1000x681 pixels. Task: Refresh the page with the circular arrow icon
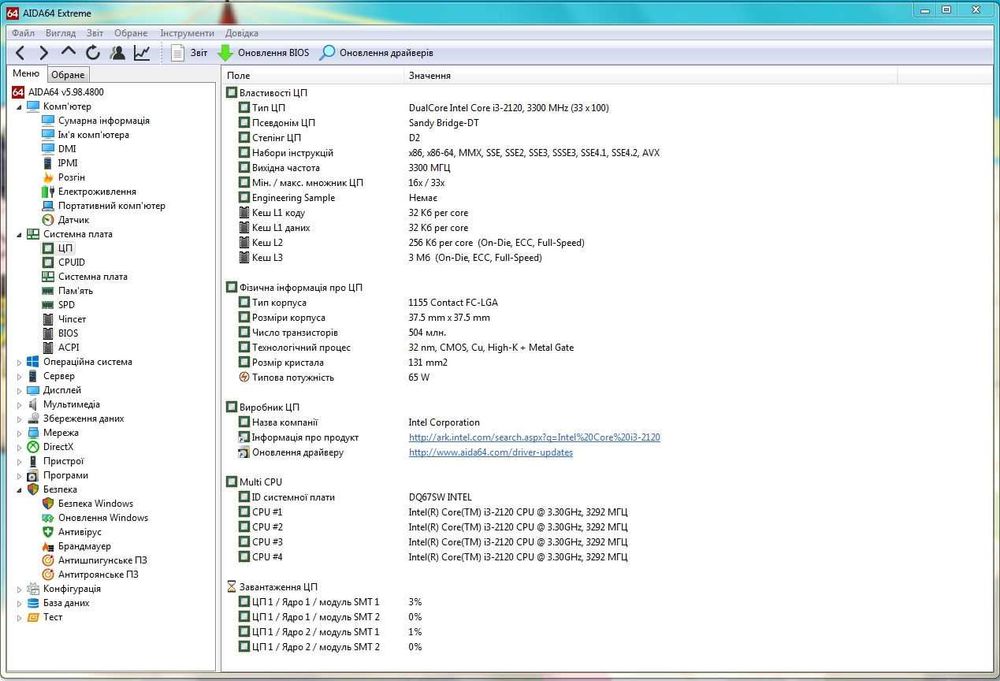[x=93, y=53]
